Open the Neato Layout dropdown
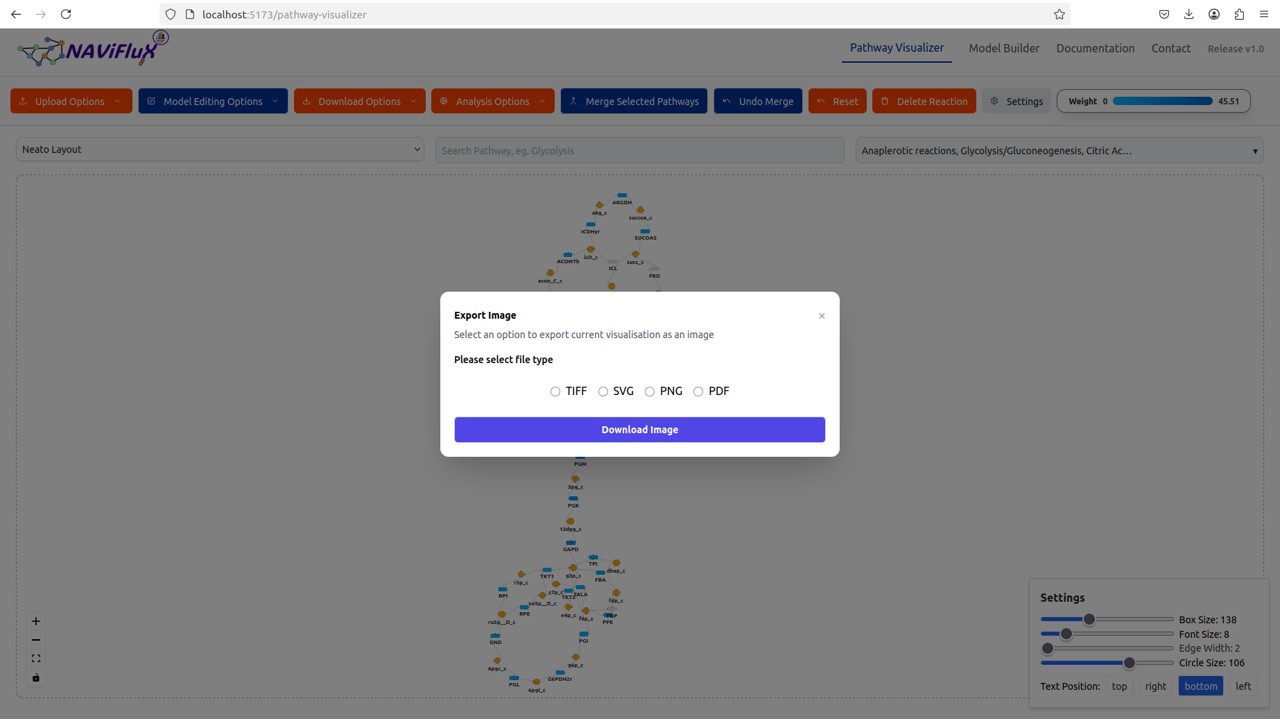1280x720 pixels. click(220, 150)
